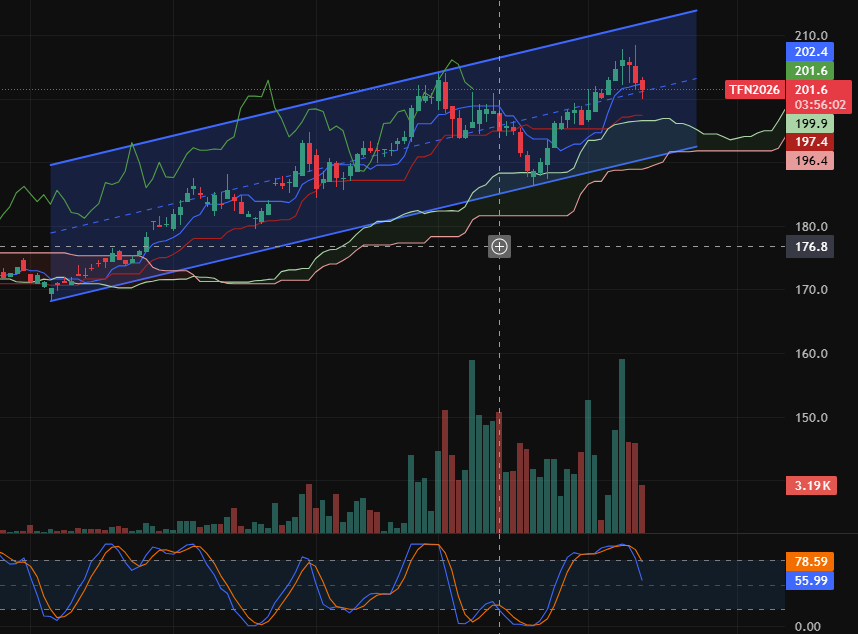Select the red 201.6 last price label with countdown

point(819,96)
